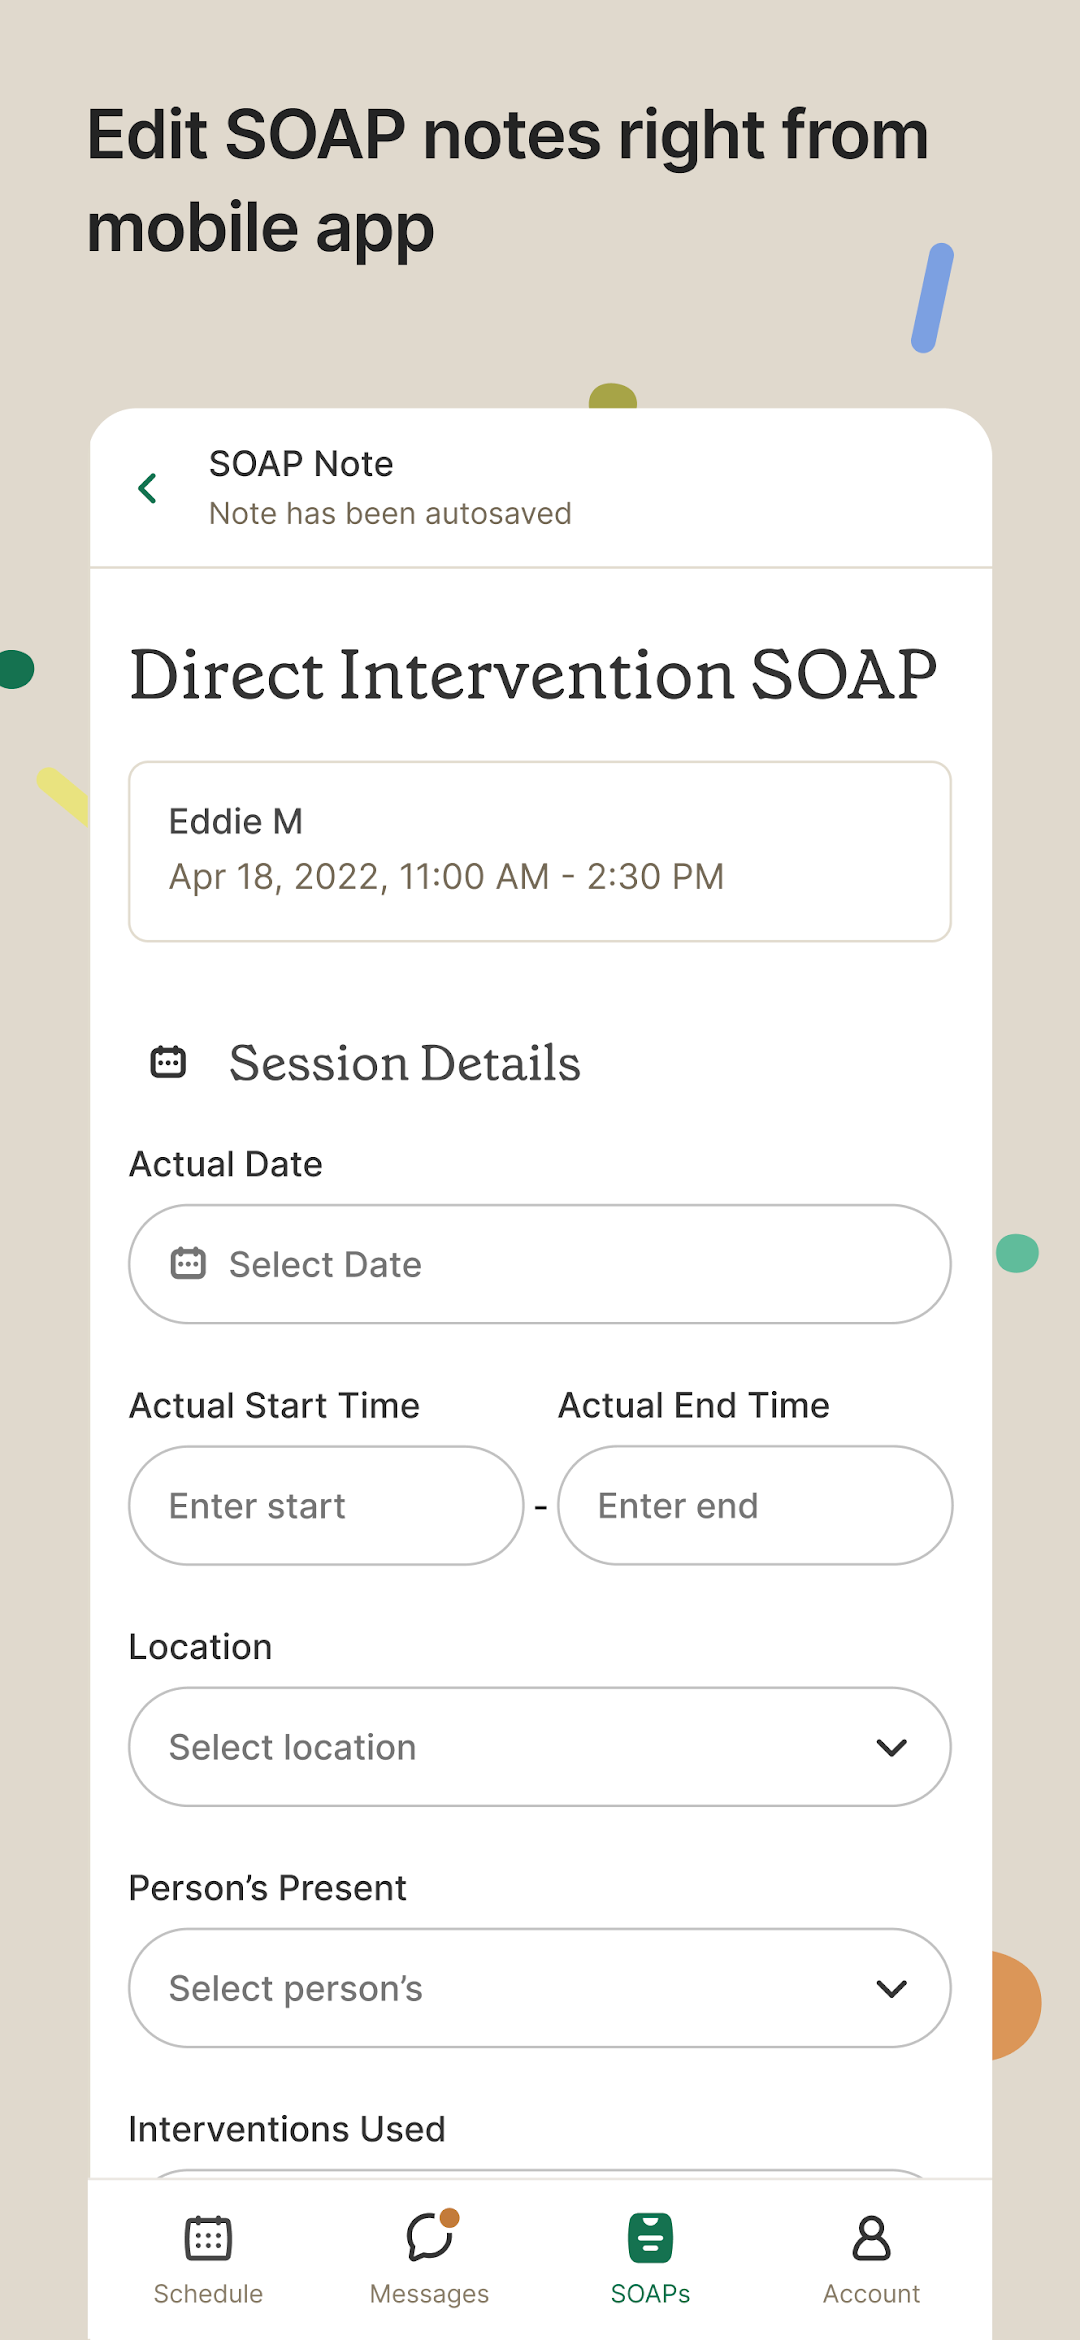This screenshot has width=1080, height=2340.
Task: Click the Location dropdown chevron arrow
Action: (x=891, y=1747)
